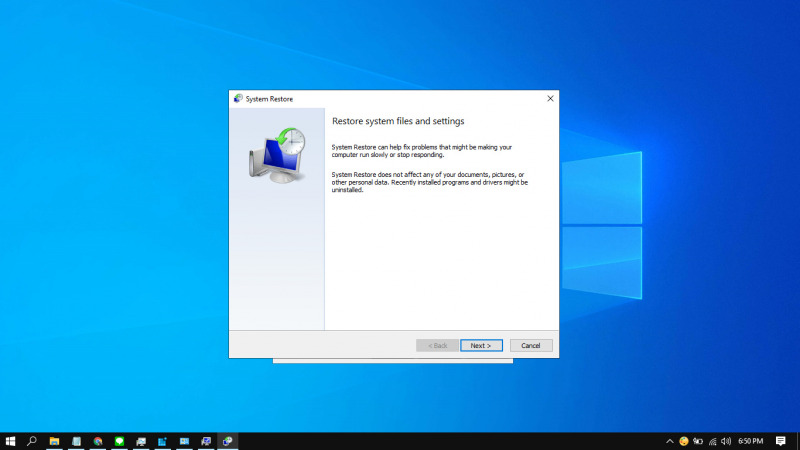
Task: Select the active System Restore taskbar icon
Action: click(x=228, y=441)
